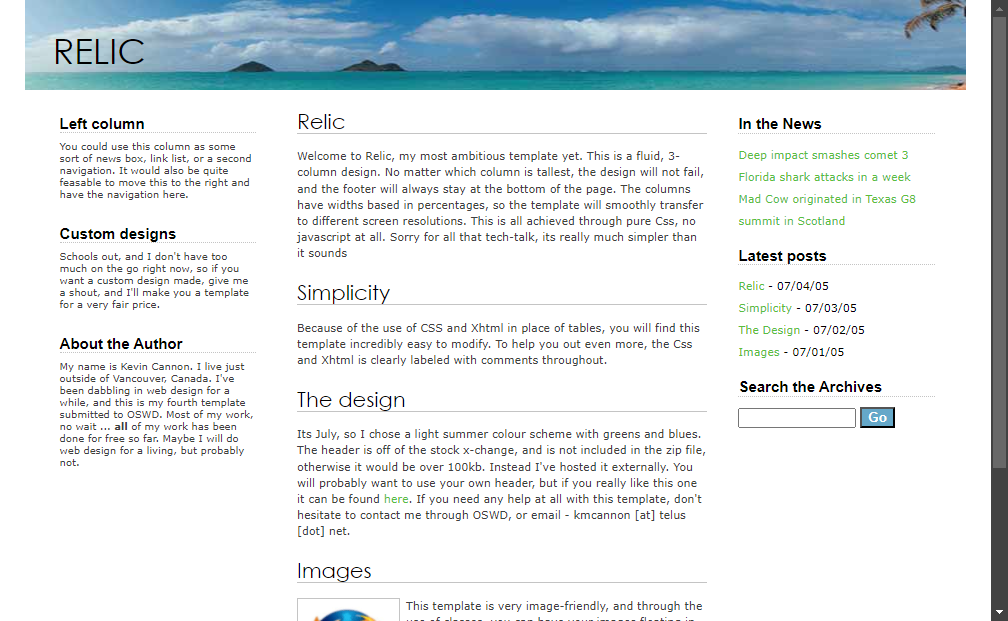Open 'The Design' post link in Latest posts

pyautogui.click(x=769, y=330)
